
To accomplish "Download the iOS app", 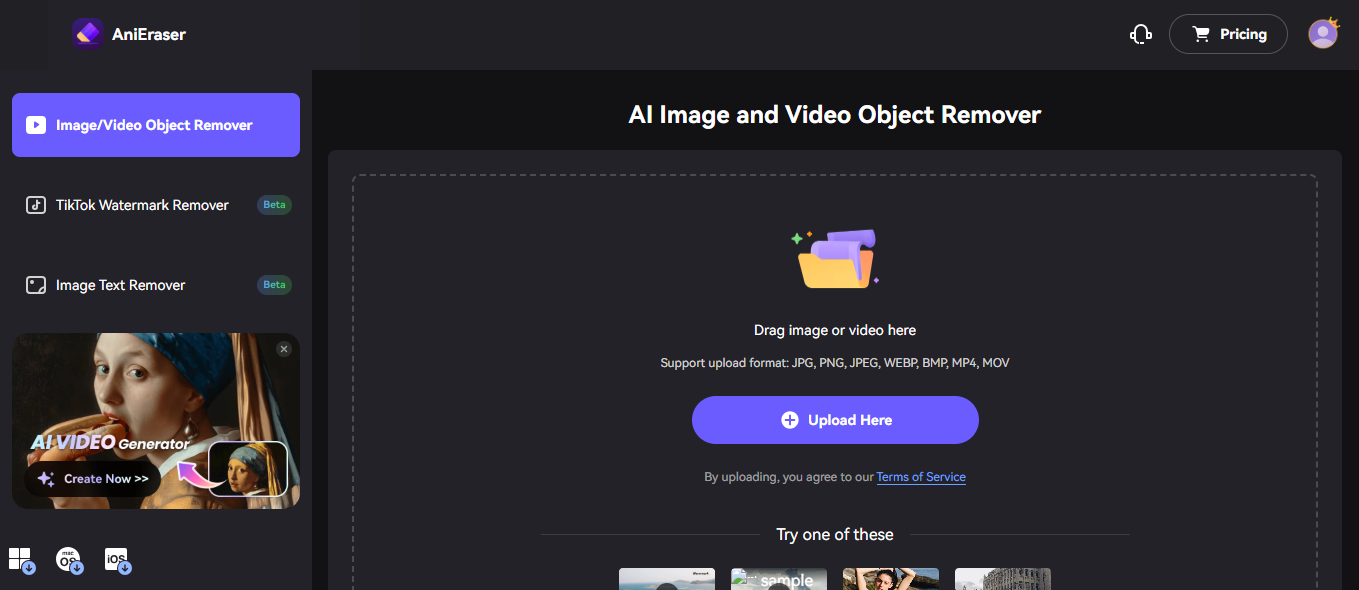I will [118, 559].
